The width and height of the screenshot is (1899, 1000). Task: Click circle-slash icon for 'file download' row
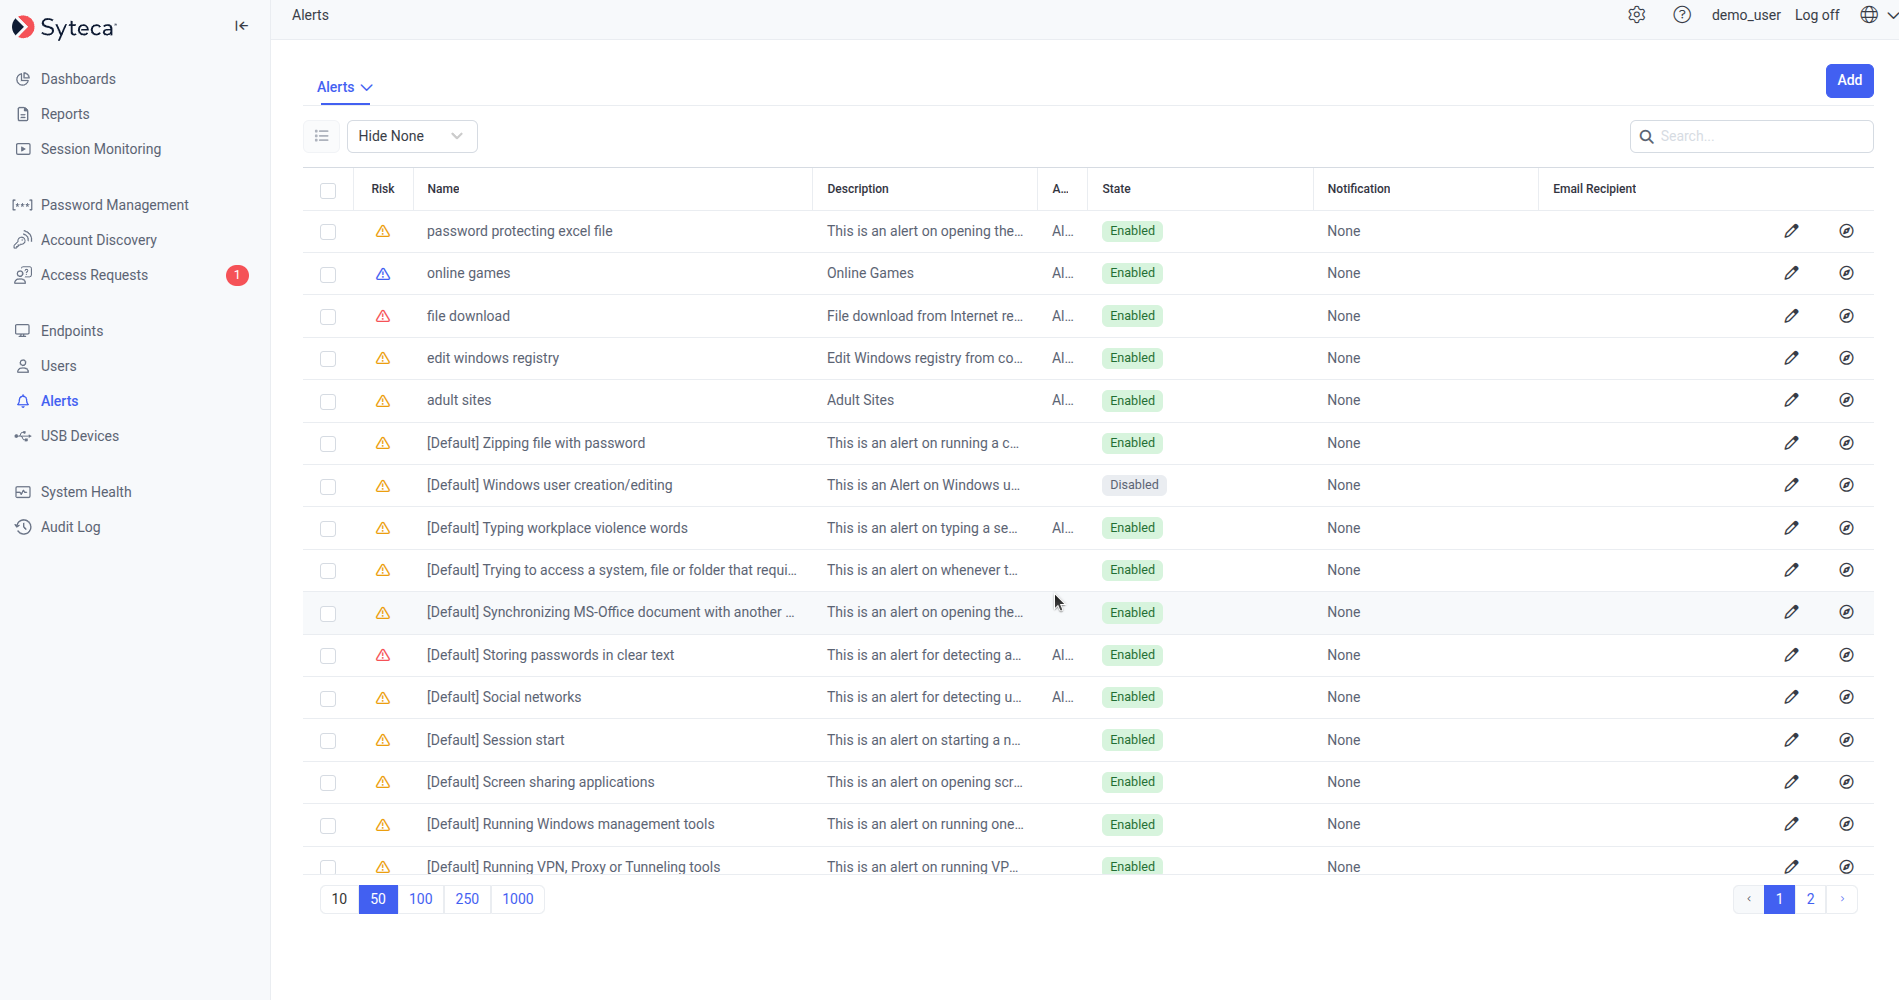click(1846, 316)
